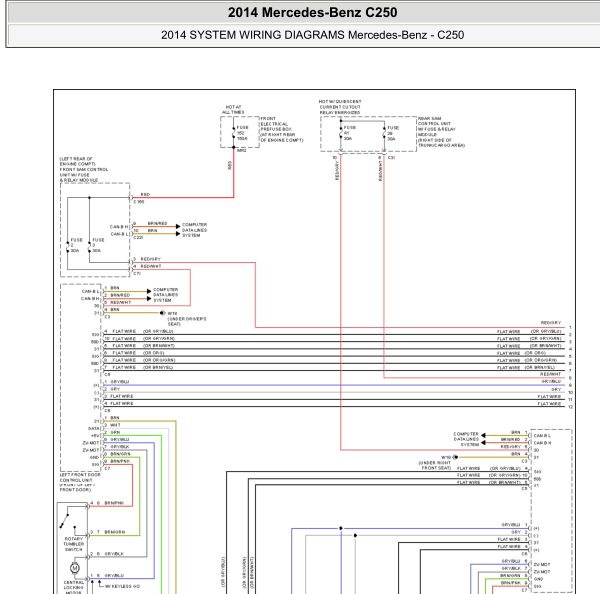Select the FUSE 3 30A symbol
Image resolution: width=600 pixels, height=594 pixels.
pos(90,245)
